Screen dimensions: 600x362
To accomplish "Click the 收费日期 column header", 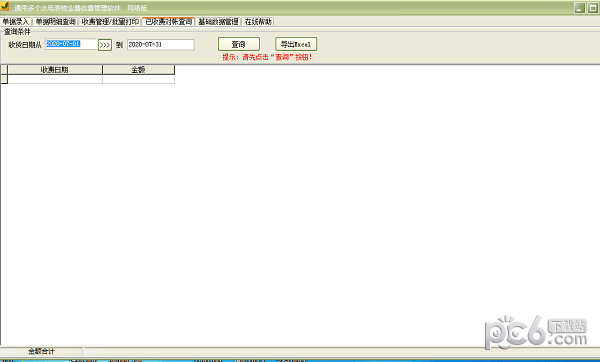I will [x=55, y=70].
